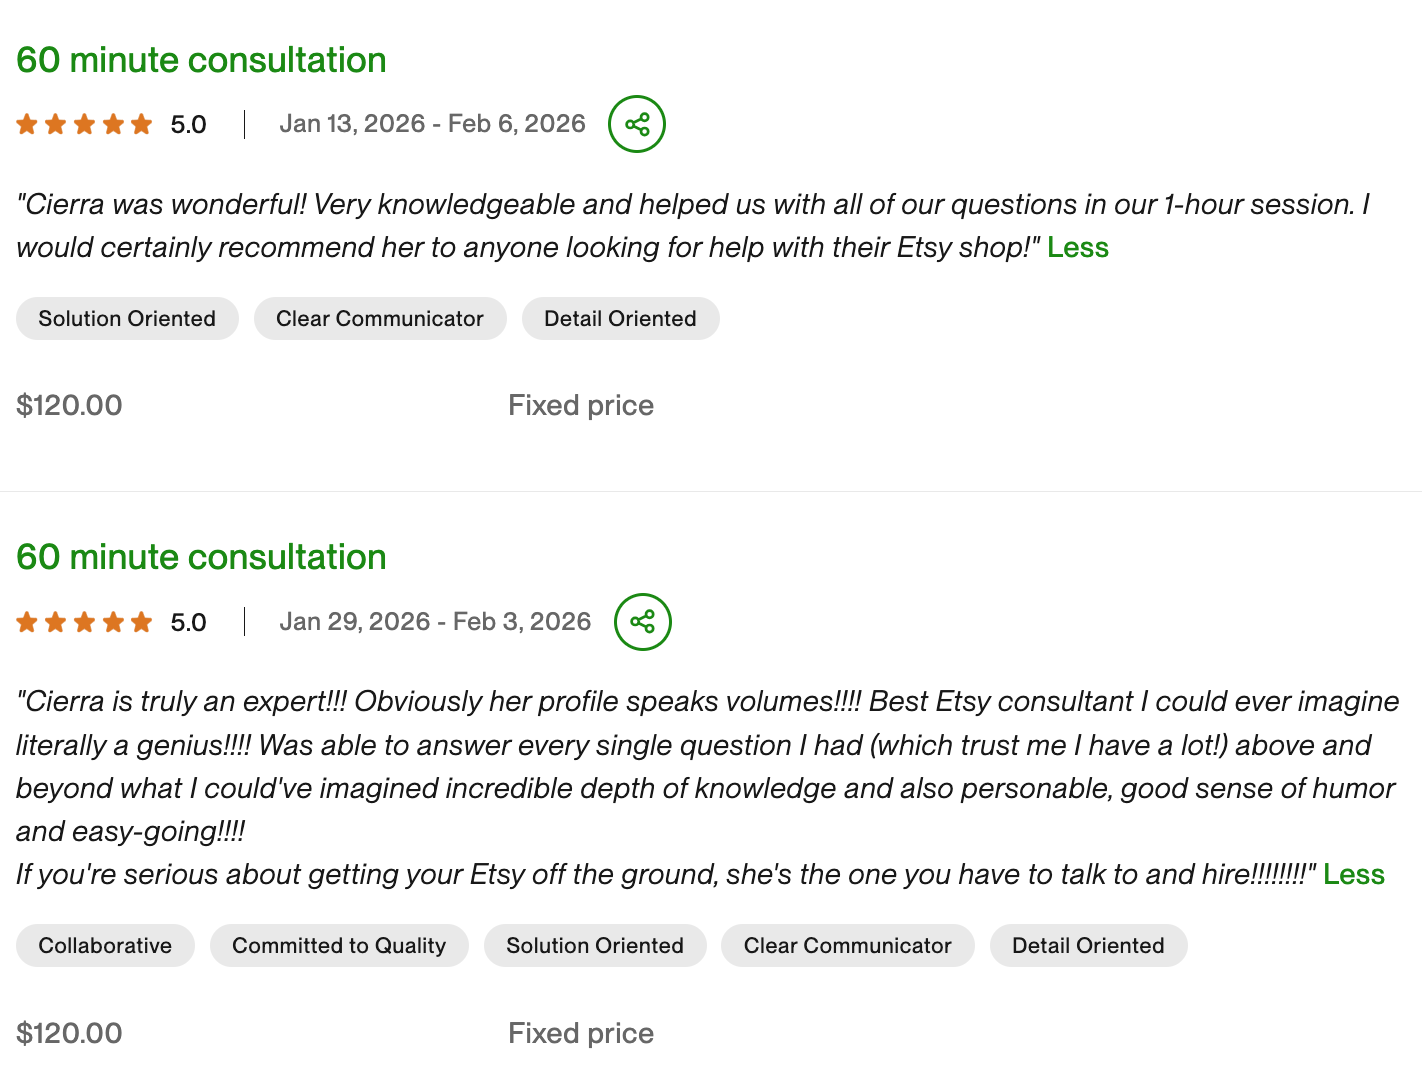Click Detail Oriented tag in the second review

[x=1088, y=946]
